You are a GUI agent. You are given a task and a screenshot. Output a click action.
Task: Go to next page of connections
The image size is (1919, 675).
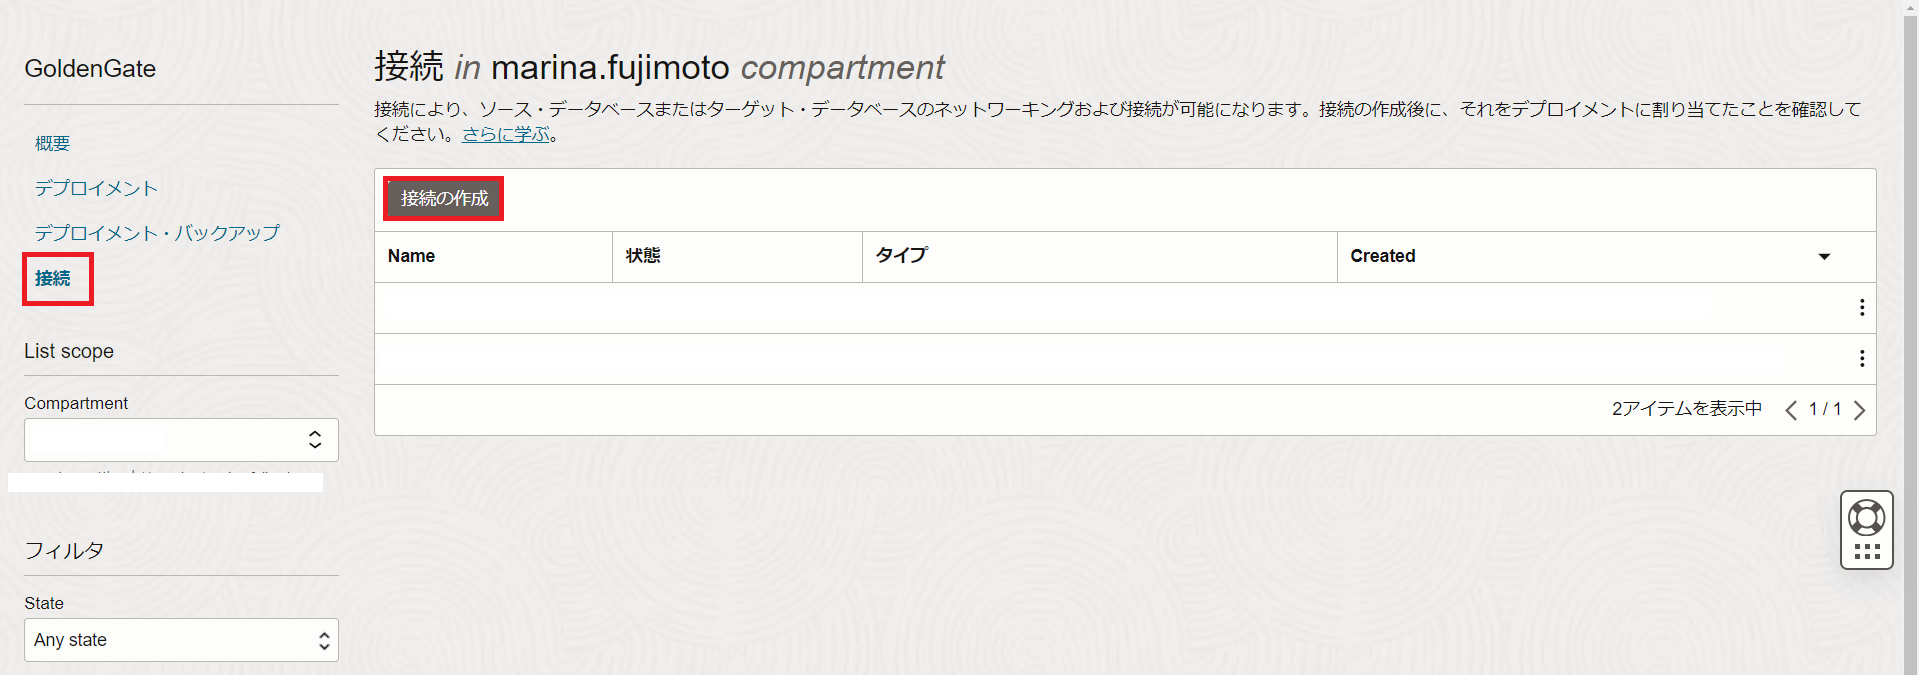1859,410
